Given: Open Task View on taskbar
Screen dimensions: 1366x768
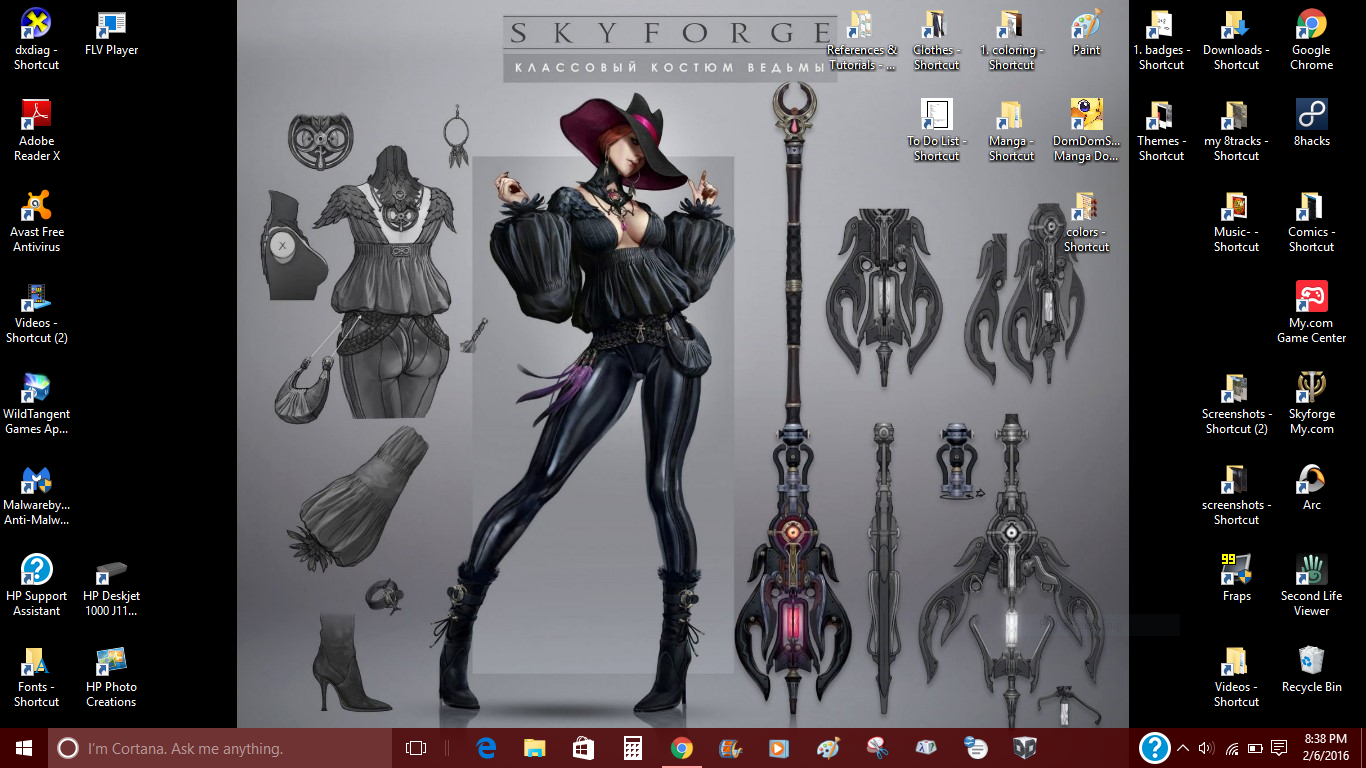Looking at the screenshot, I should pyautogui.click(x=416, y=748).
